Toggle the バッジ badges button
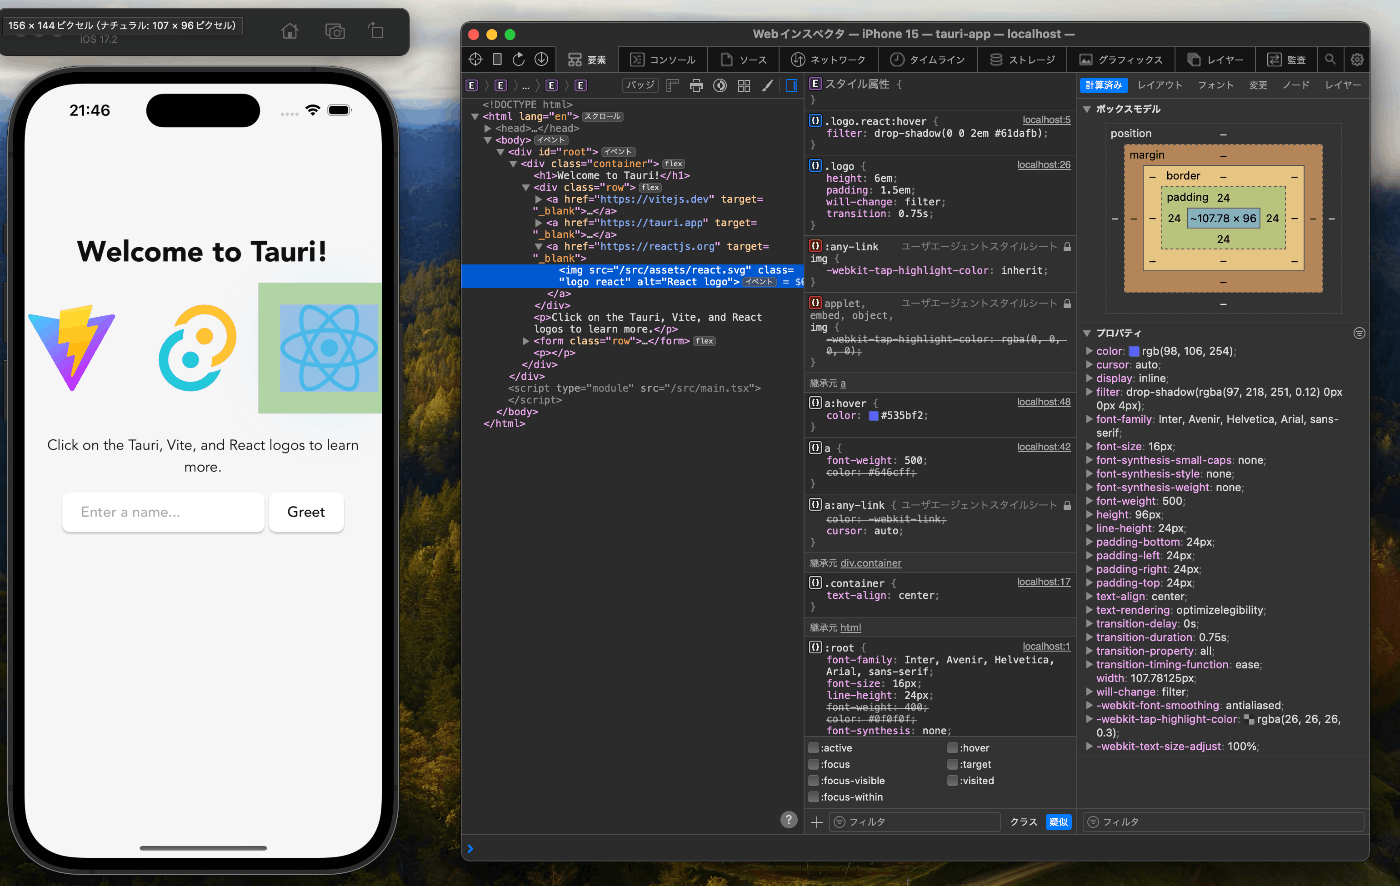Image resolution: width=1400 pixels, height=886 pixels. click(x=640, y=86)
